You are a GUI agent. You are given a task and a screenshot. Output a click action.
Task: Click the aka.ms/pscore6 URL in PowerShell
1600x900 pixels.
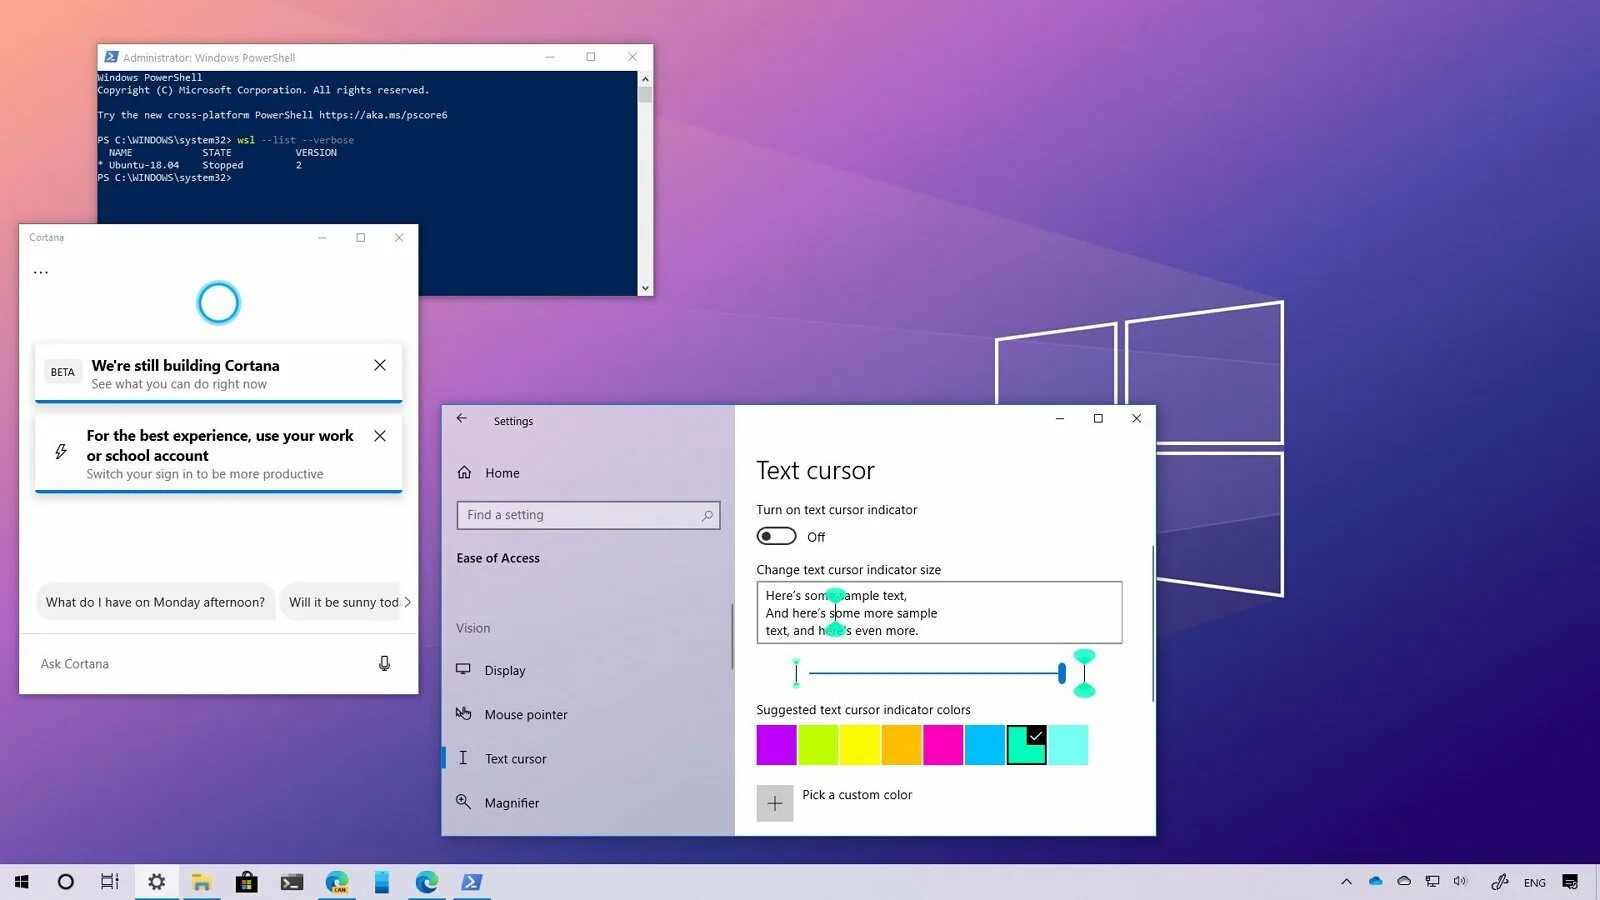[383, 115]
